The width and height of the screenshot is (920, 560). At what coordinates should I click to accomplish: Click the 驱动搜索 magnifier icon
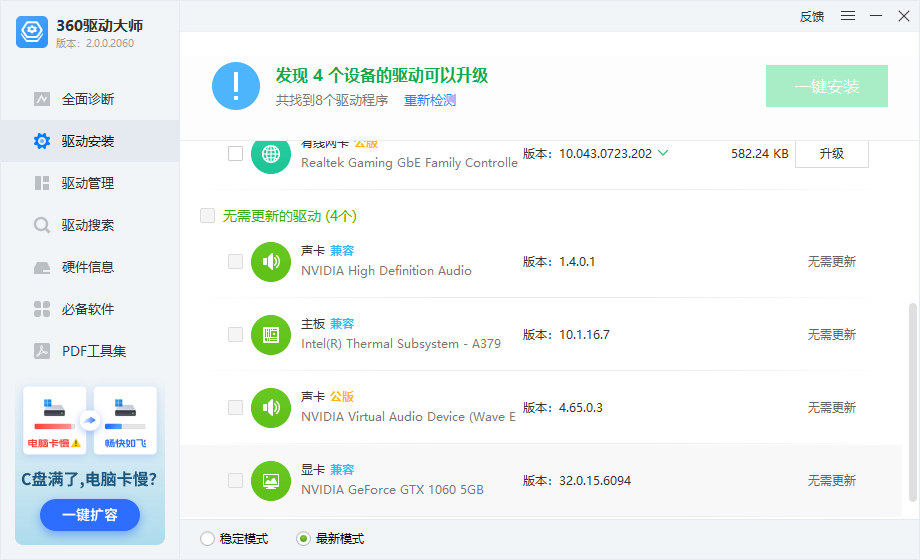[x=42, y=225]
